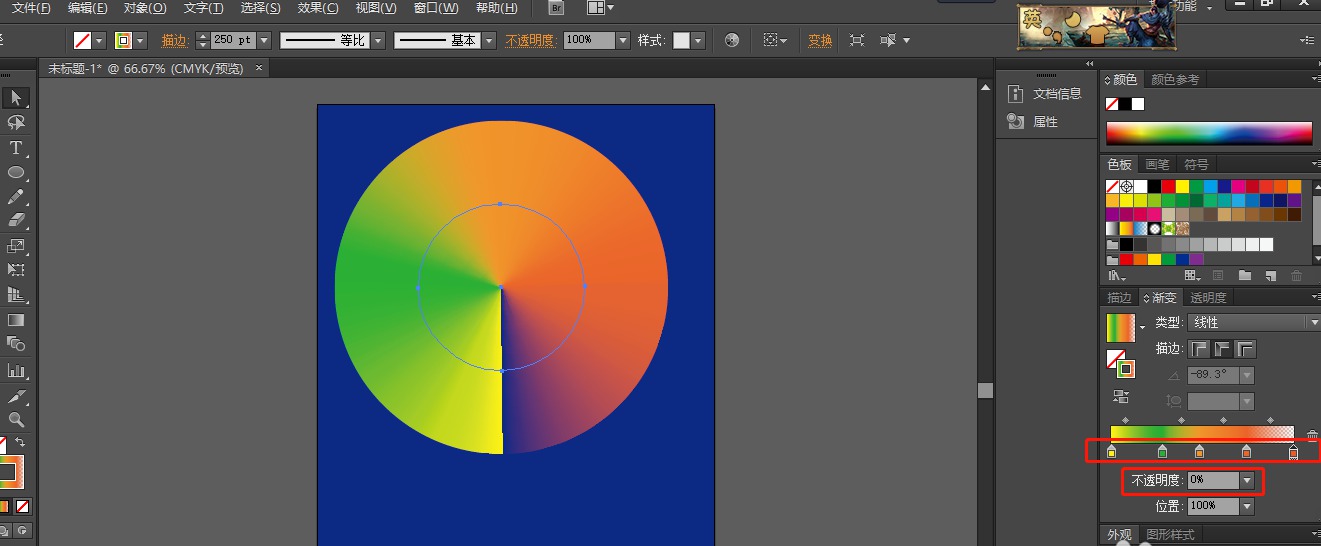The image size is (1321, 546).
Task: Delete gradient stop with trash icon
Action: 1312,435
